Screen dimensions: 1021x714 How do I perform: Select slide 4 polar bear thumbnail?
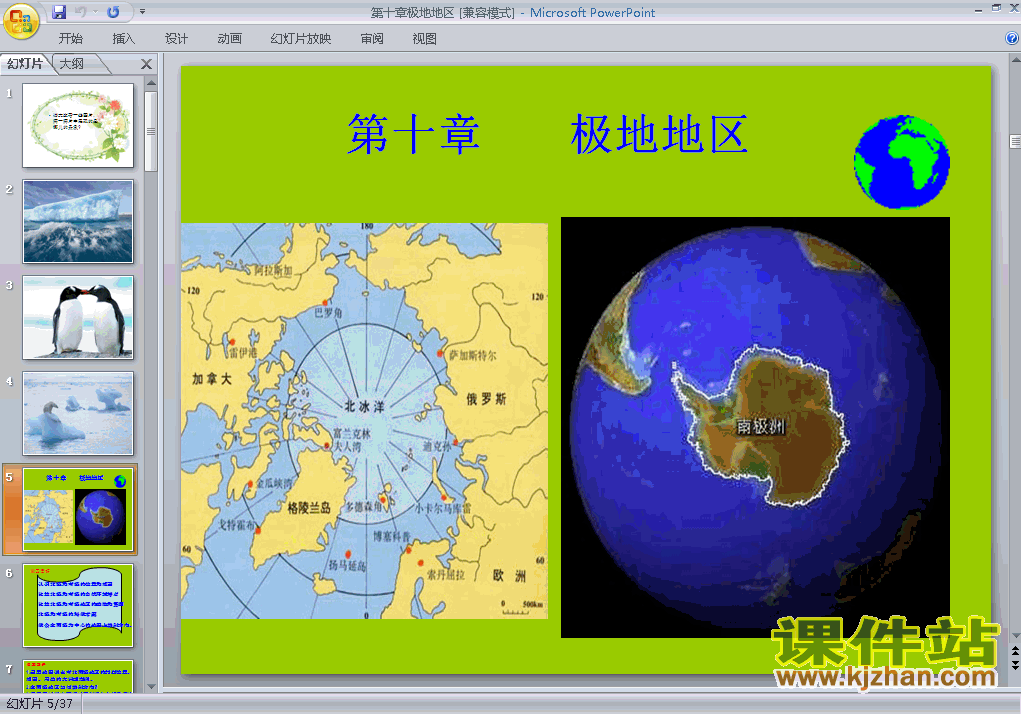pos(78,413)
